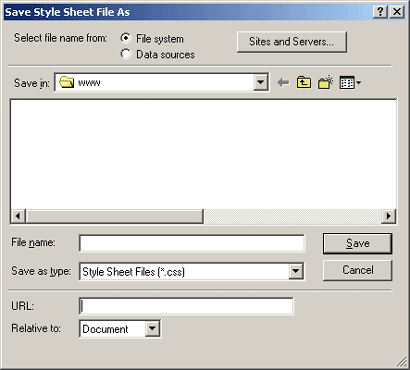
Task: Create a new folder
Action: [x=325, y=82]
